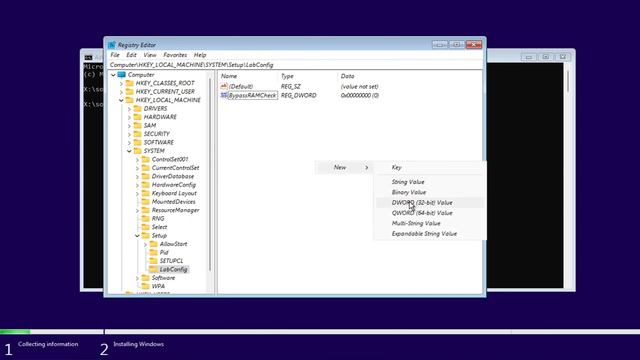Open the Favorites menu
Viewport: 640px width, 360px height.
[x=175, y=55]
